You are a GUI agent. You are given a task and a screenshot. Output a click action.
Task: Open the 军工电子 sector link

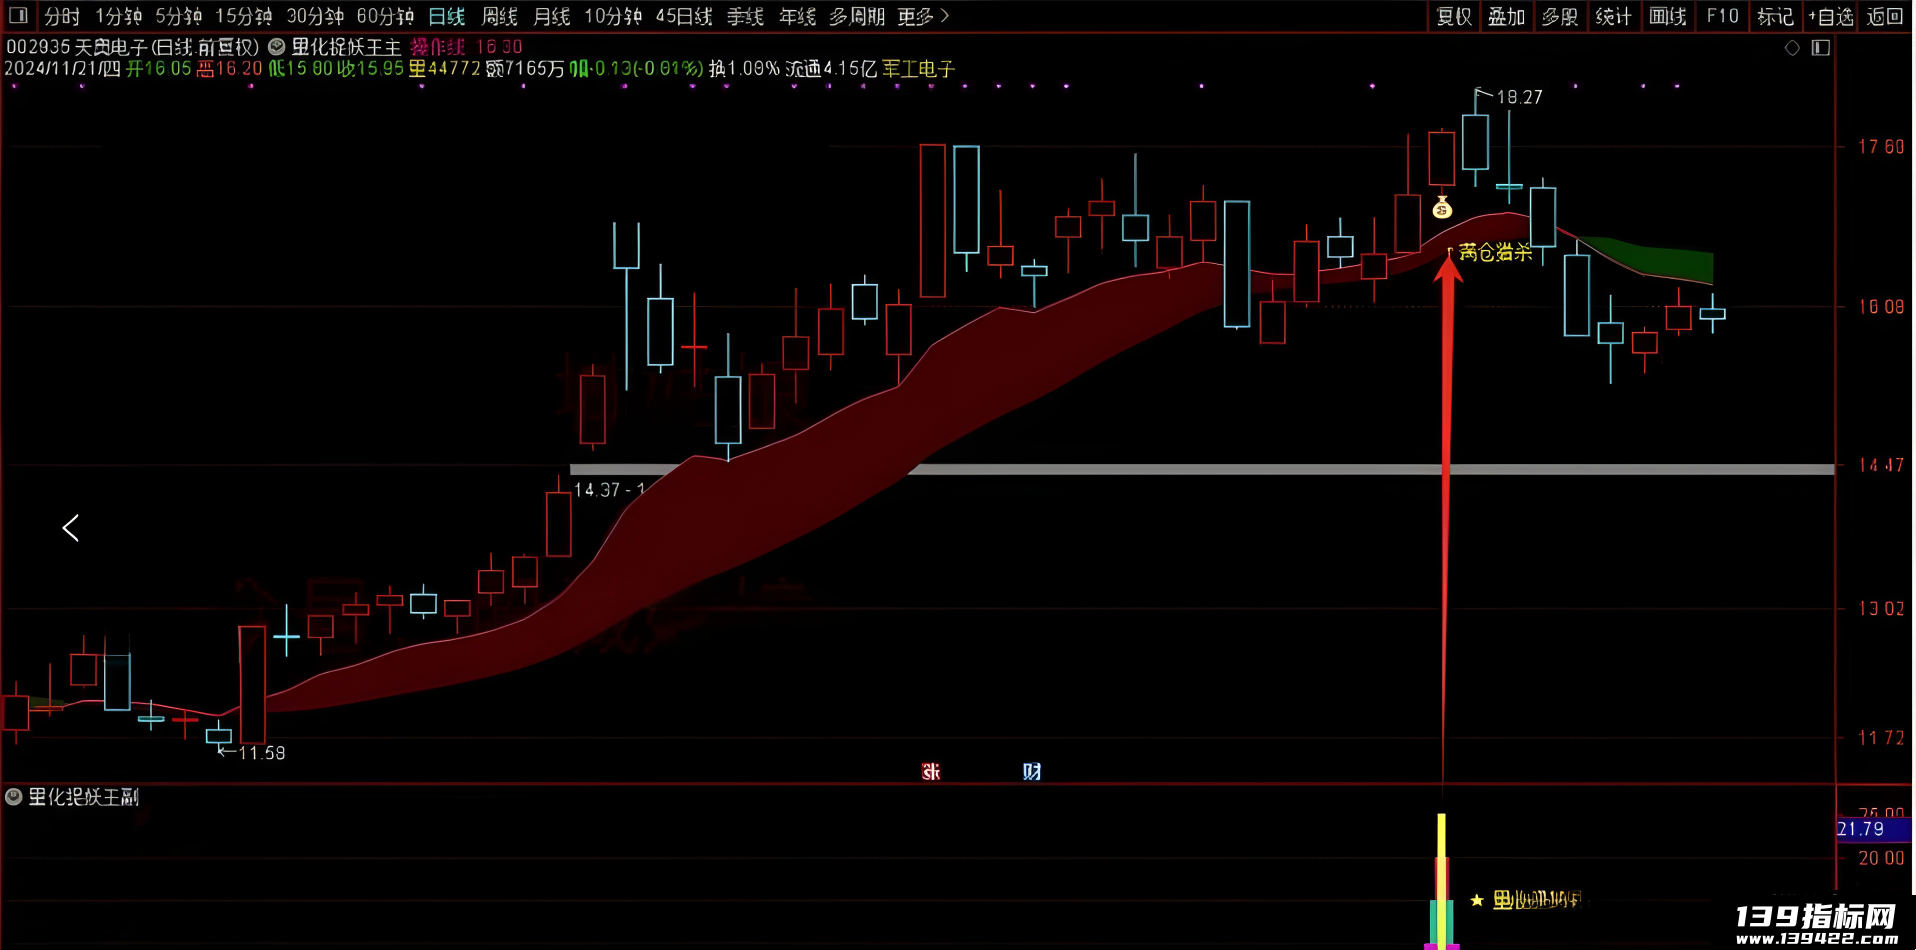pyautogui.click(x=918, y=69)
